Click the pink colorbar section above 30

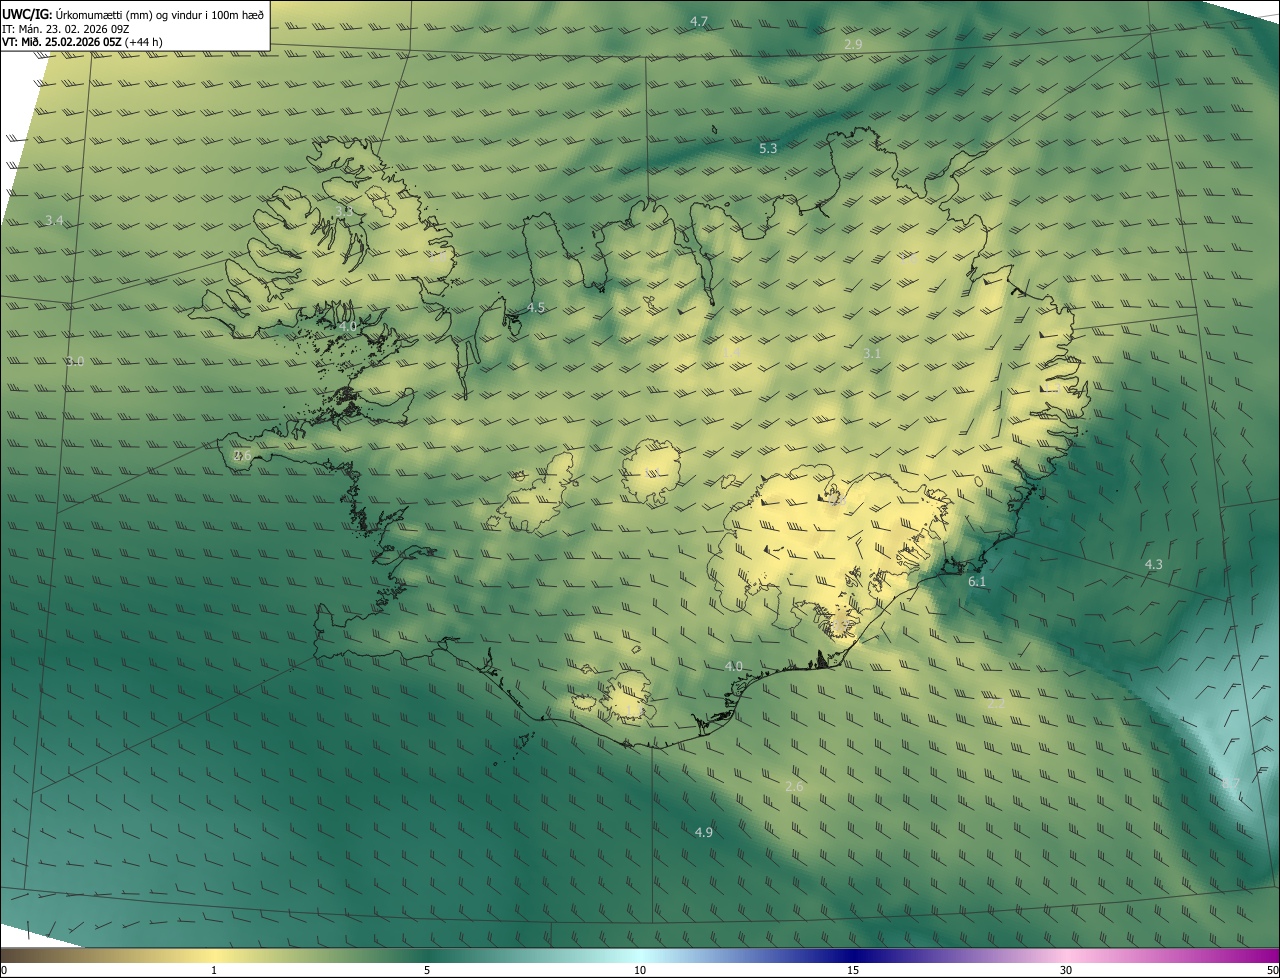(x=1066, y=956)
